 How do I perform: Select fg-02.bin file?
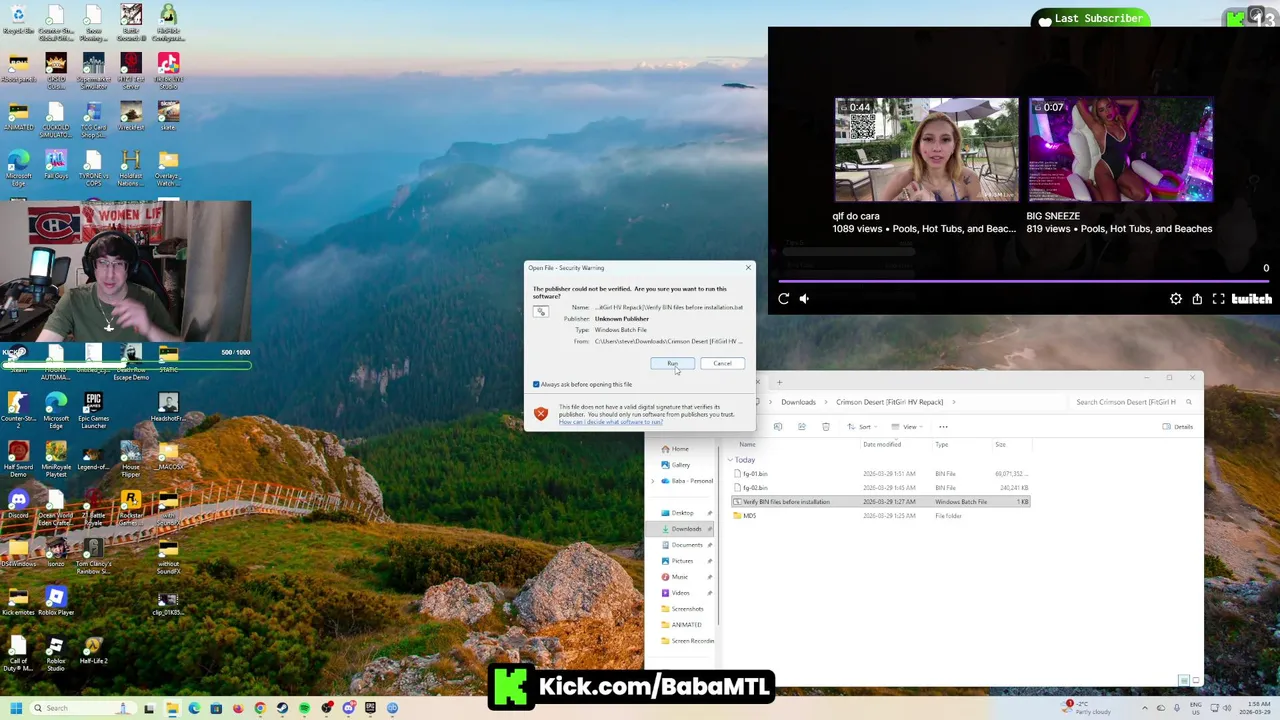click(755, 488)
